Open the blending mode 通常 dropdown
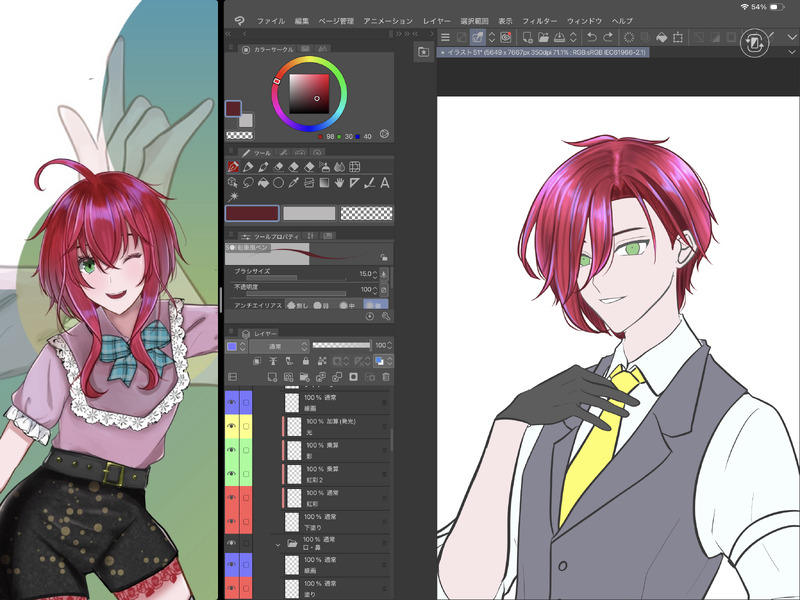This screenshot has height=600, width=800. click(279, 346)
